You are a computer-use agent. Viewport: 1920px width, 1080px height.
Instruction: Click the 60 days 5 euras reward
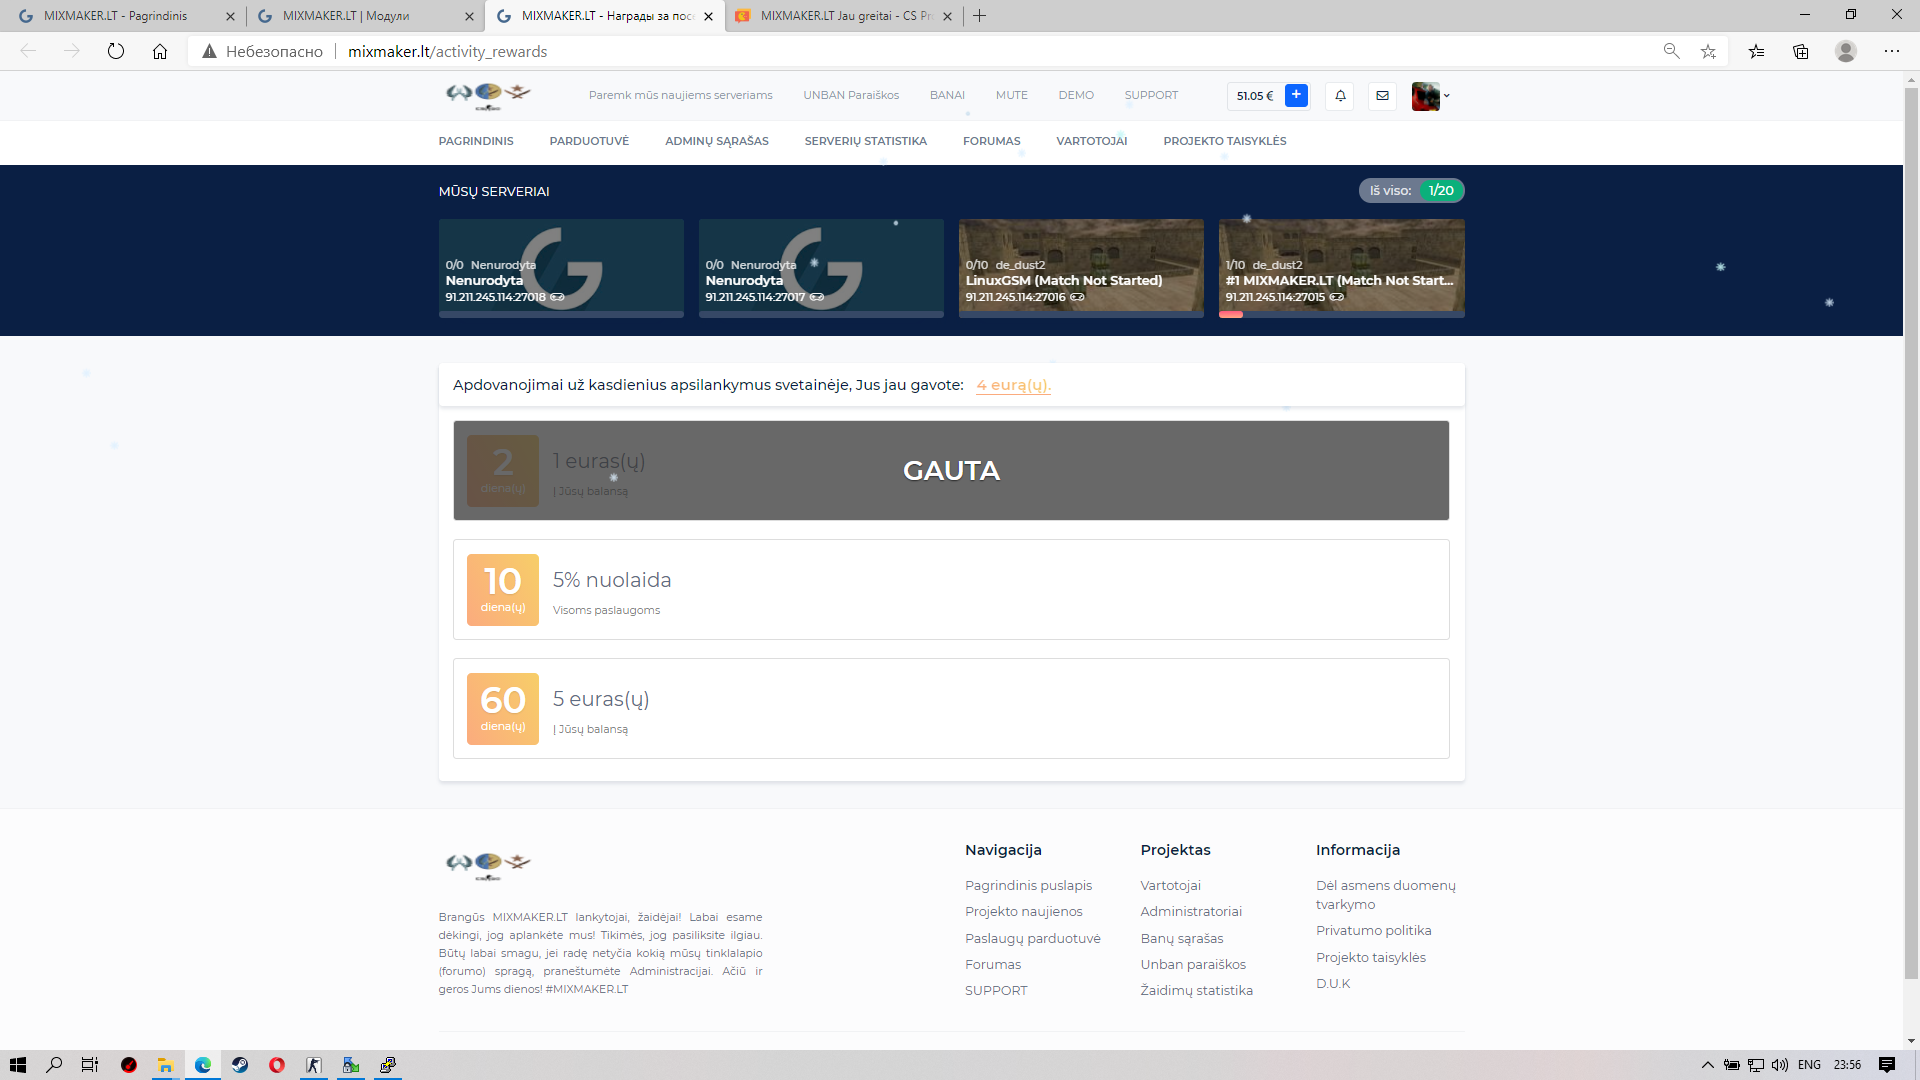(951, 708)
